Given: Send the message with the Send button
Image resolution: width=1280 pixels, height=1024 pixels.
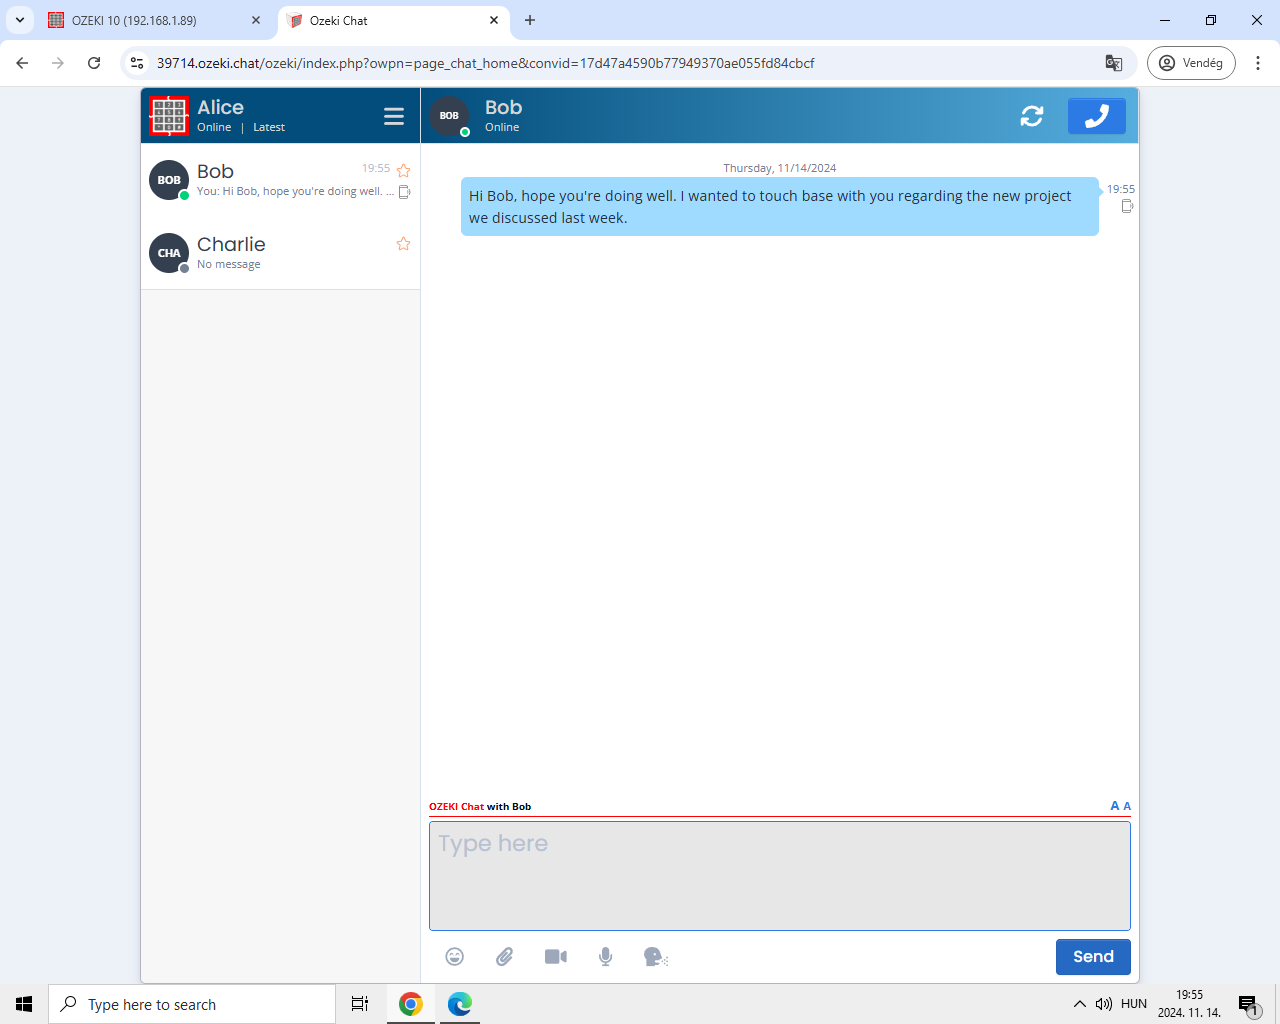Looking at the screenshot, I should [x=1093, y=957].
